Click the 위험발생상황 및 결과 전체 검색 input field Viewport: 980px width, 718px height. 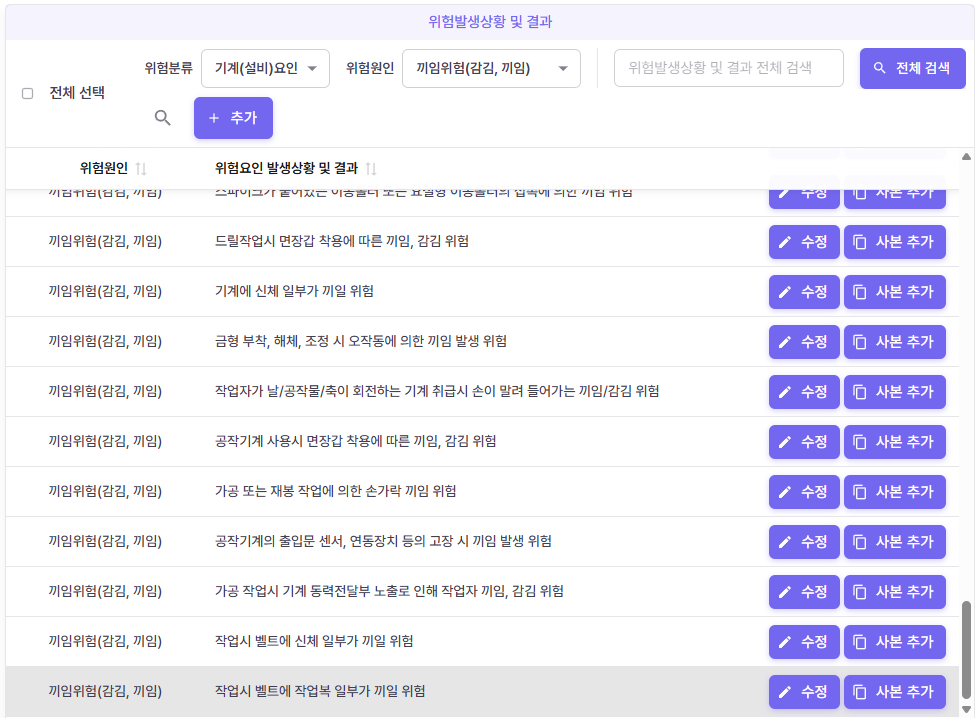click(x=728, y=68)
